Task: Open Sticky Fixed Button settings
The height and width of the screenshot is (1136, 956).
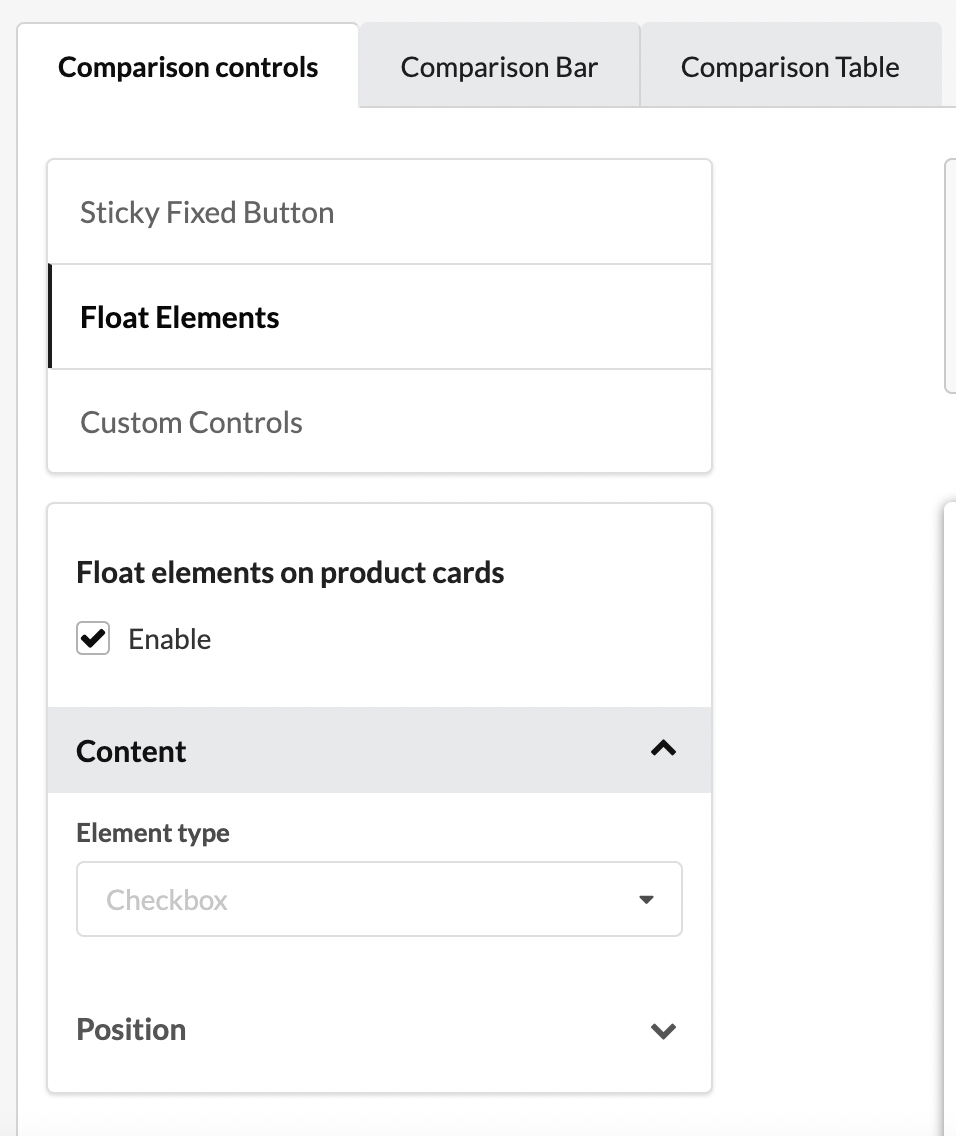Action: [207, 213]
